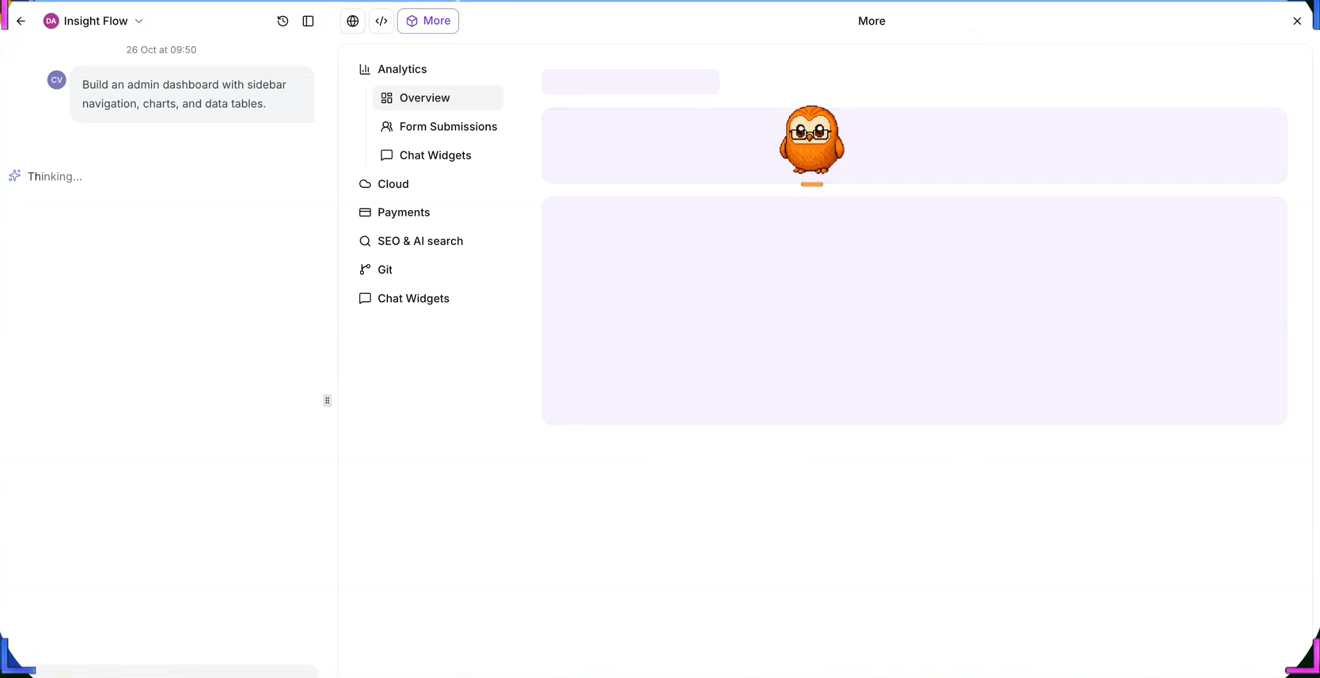
Task: Click the panel resize handle
Action: pos(327,400)
